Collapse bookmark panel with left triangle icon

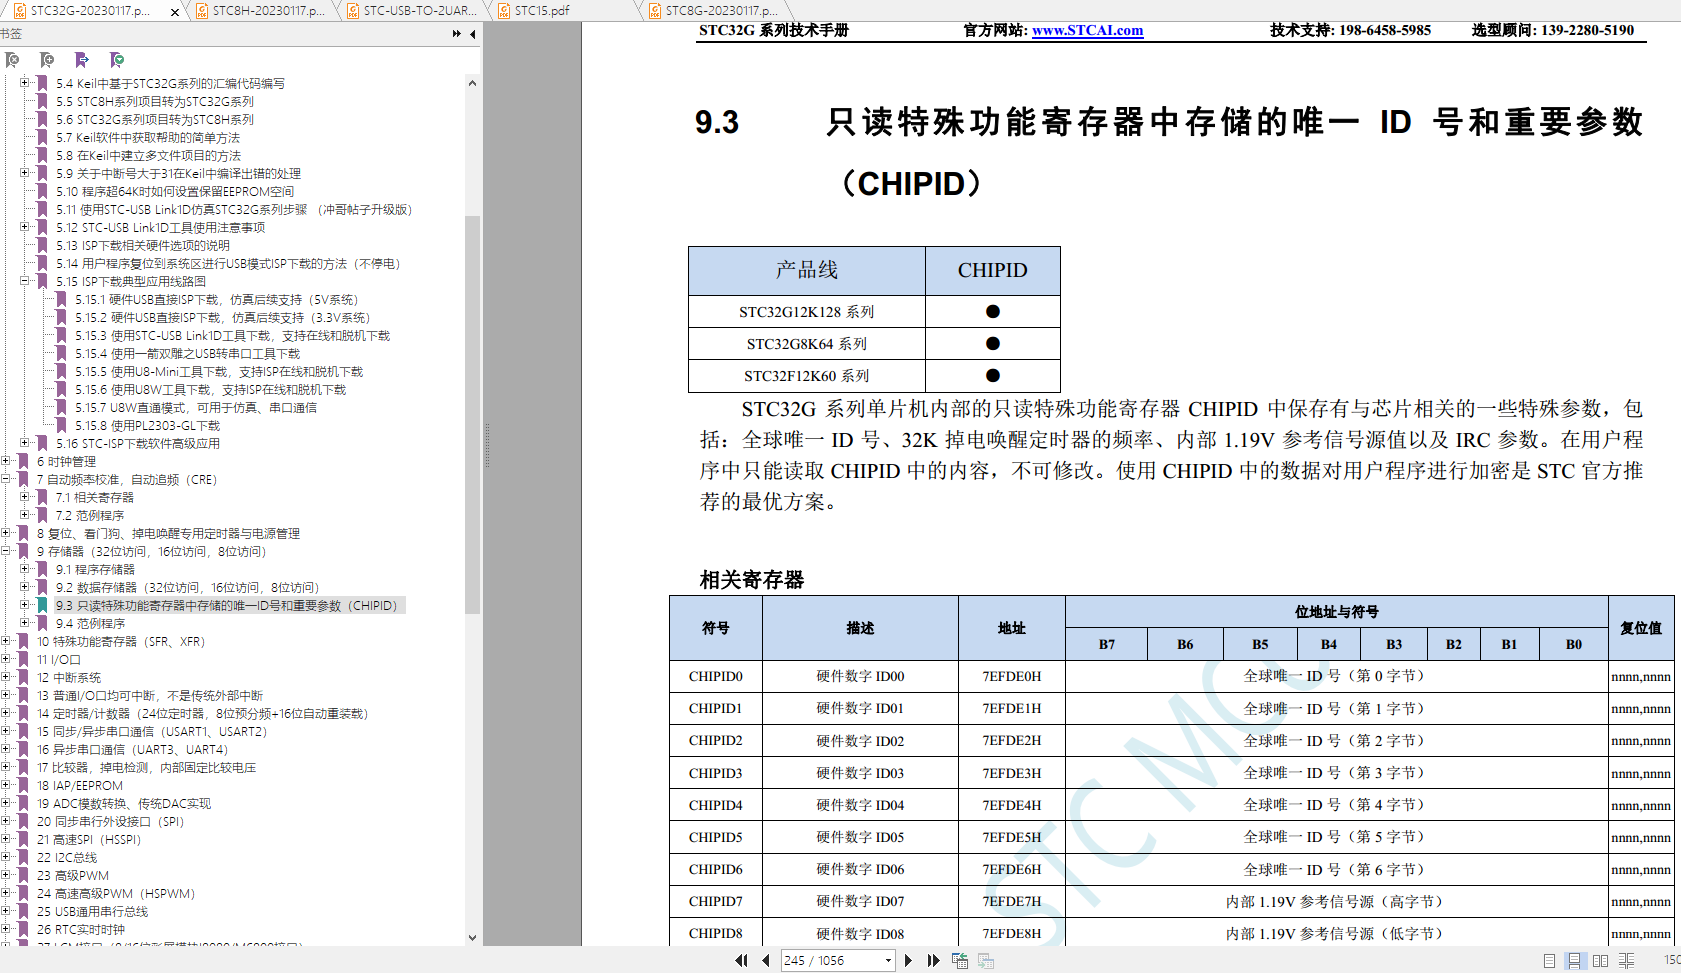(473, 34)
